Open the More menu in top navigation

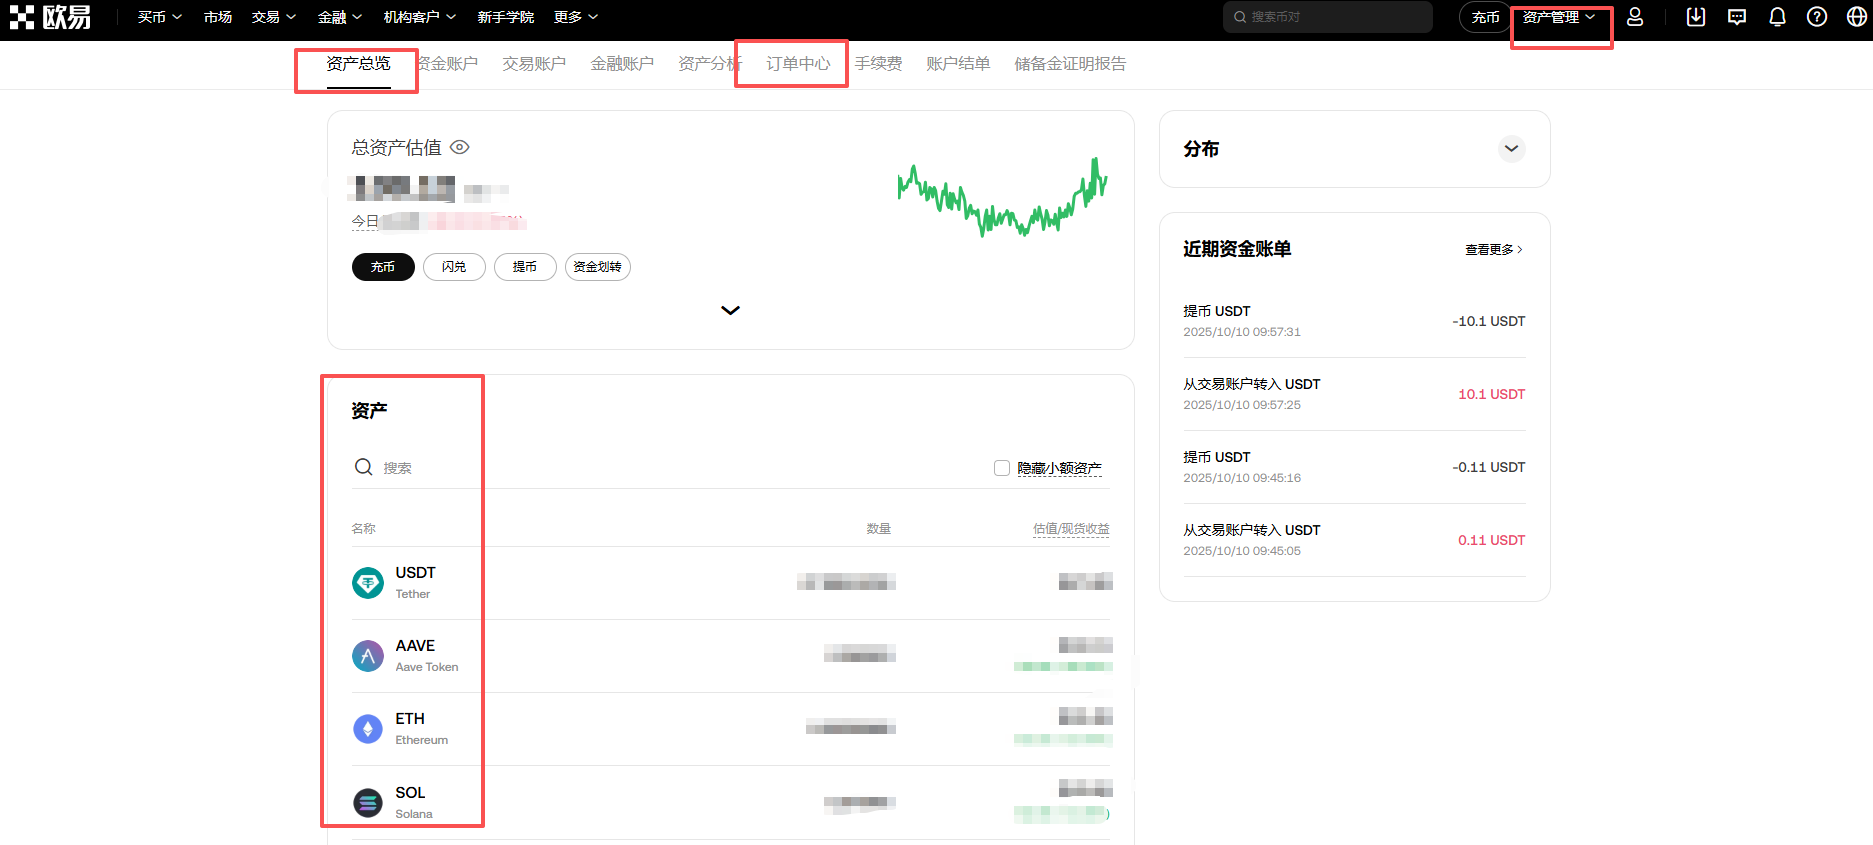[575, 17]
